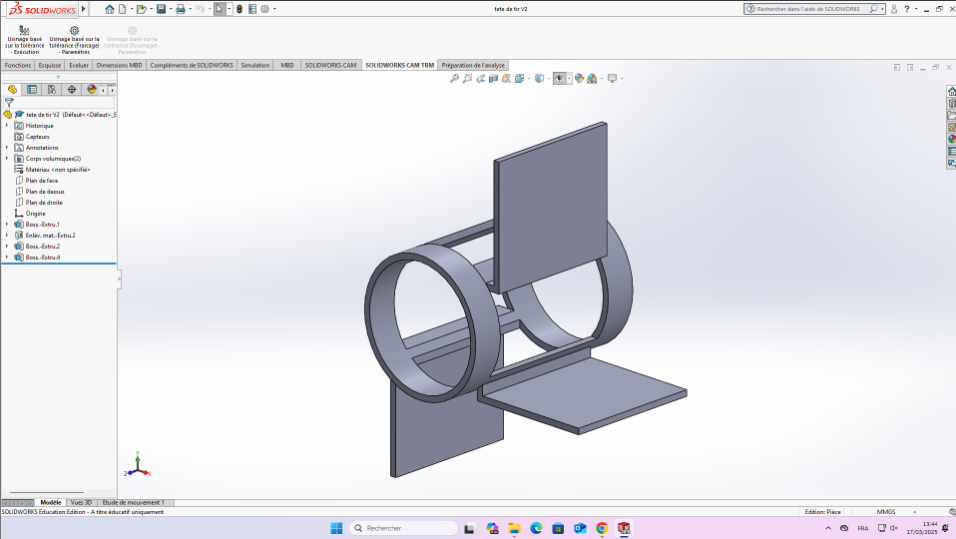Toggle the Hide/Show Items eye icon
This screenshot has height=539, width=956.
(x=560, y=78)
